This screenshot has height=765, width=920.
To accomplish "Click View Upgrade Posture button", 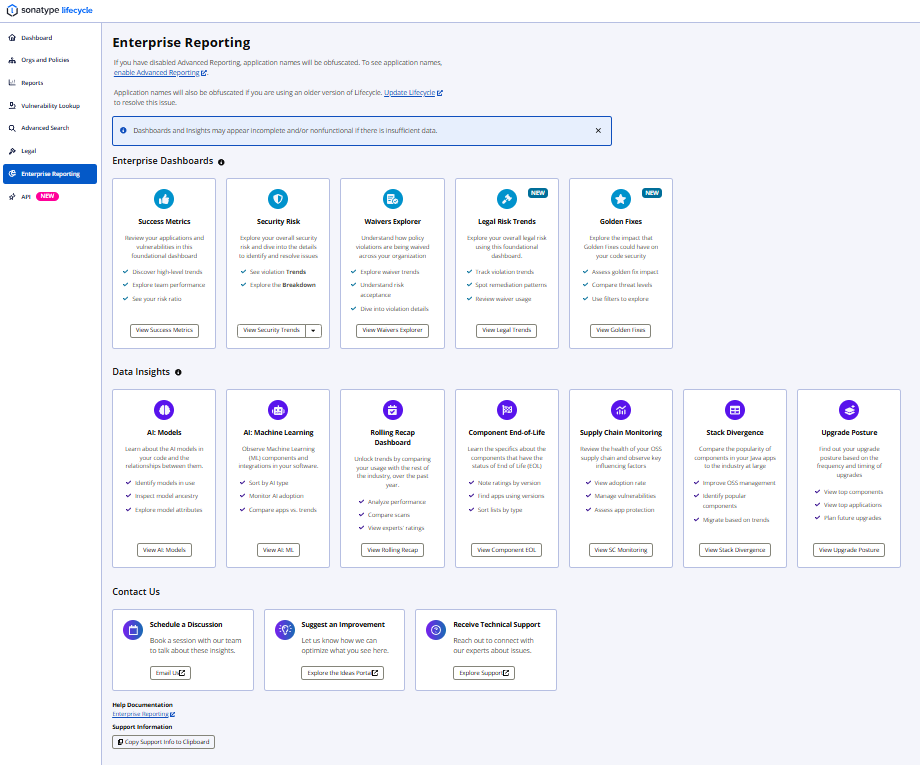I will (x=849, y=550).
